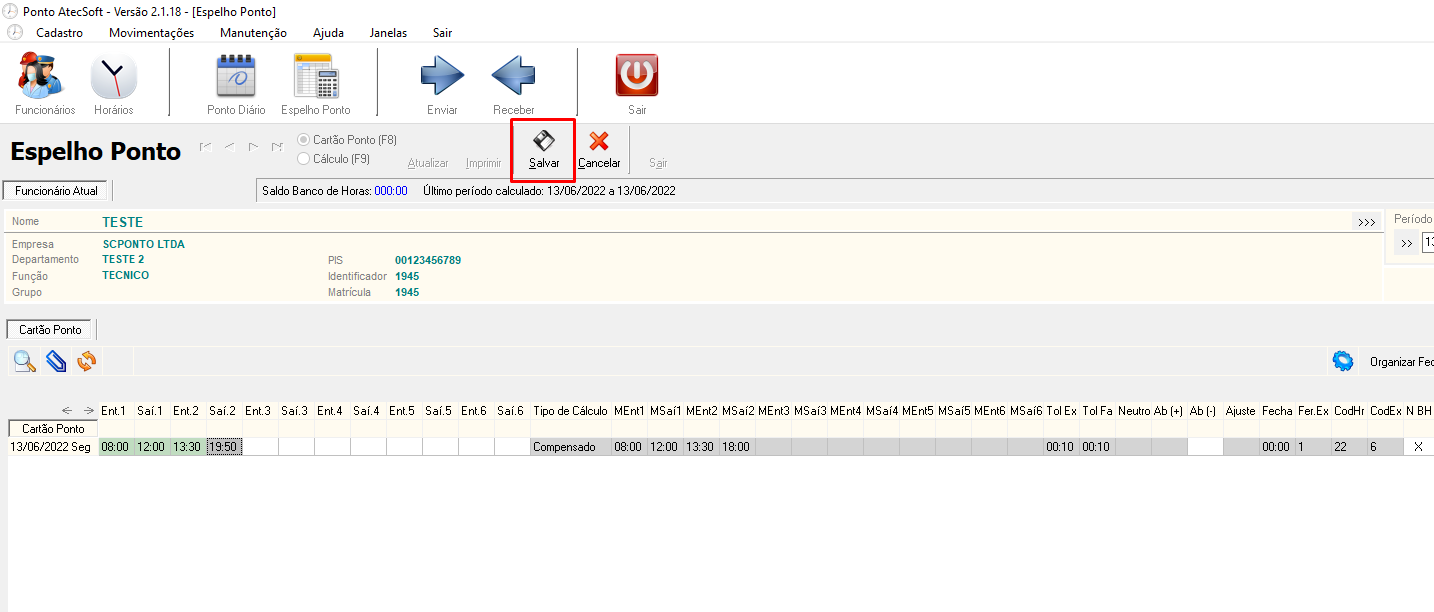The width and height of the screenshot is (1434, 612).
Task: Click the Ent.1 cell showing 08:00
Action: coord(116,447)
